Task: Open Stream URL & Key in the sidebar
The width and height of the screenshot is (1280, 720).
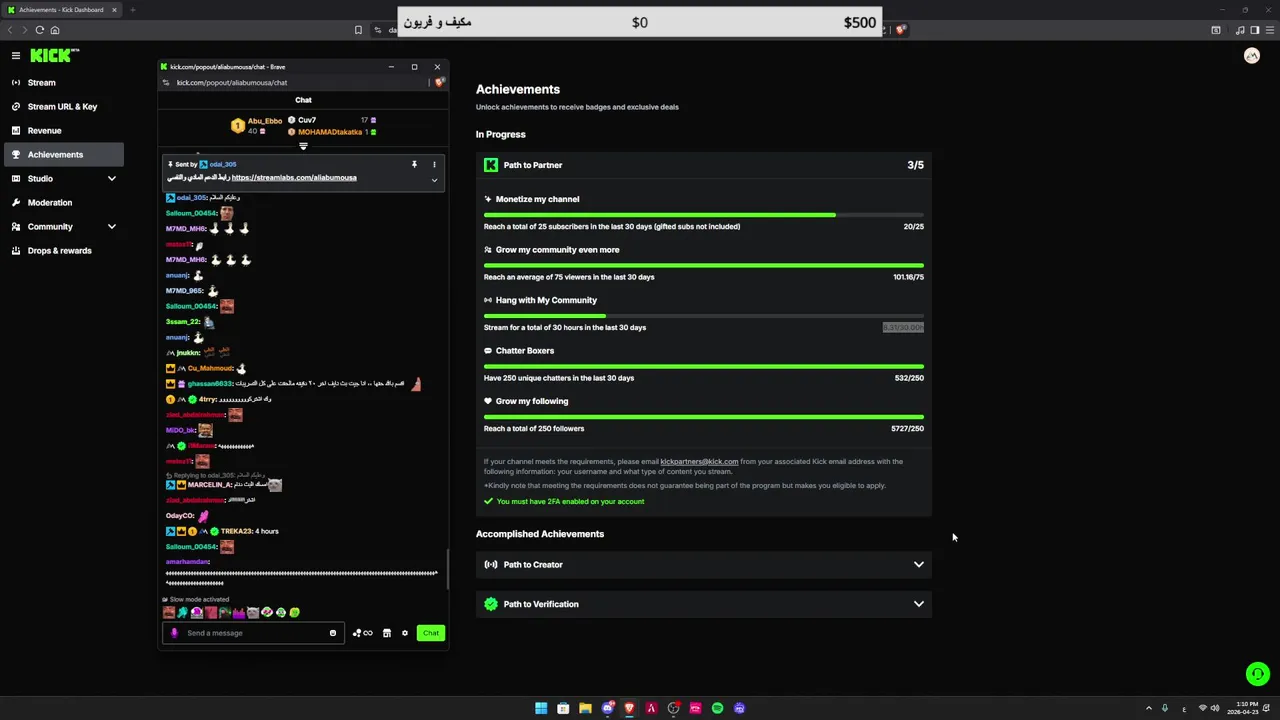Action: click(62, 107)
